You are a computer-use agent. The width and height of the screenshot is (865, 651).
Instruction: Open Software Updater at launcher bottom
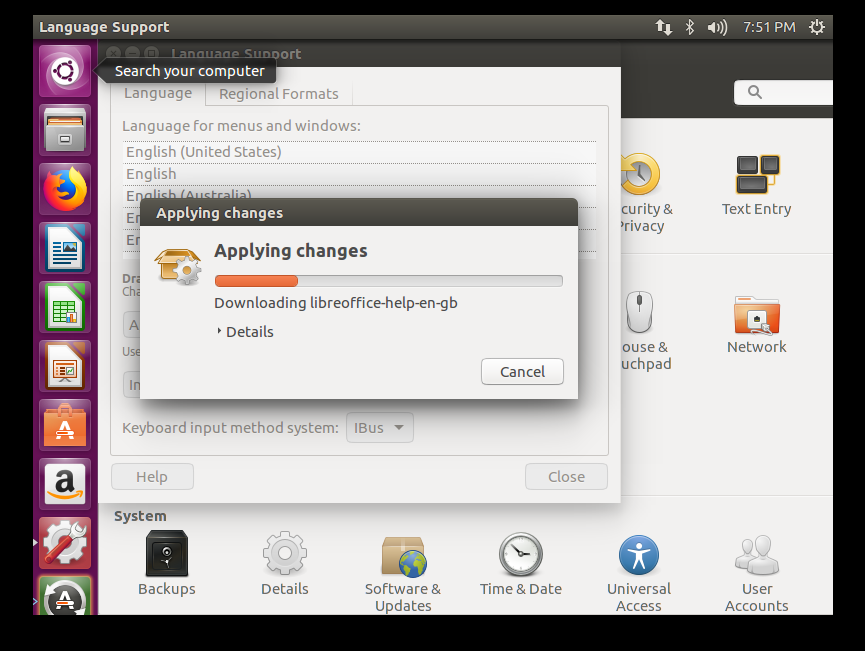click(x=65, y=596)
